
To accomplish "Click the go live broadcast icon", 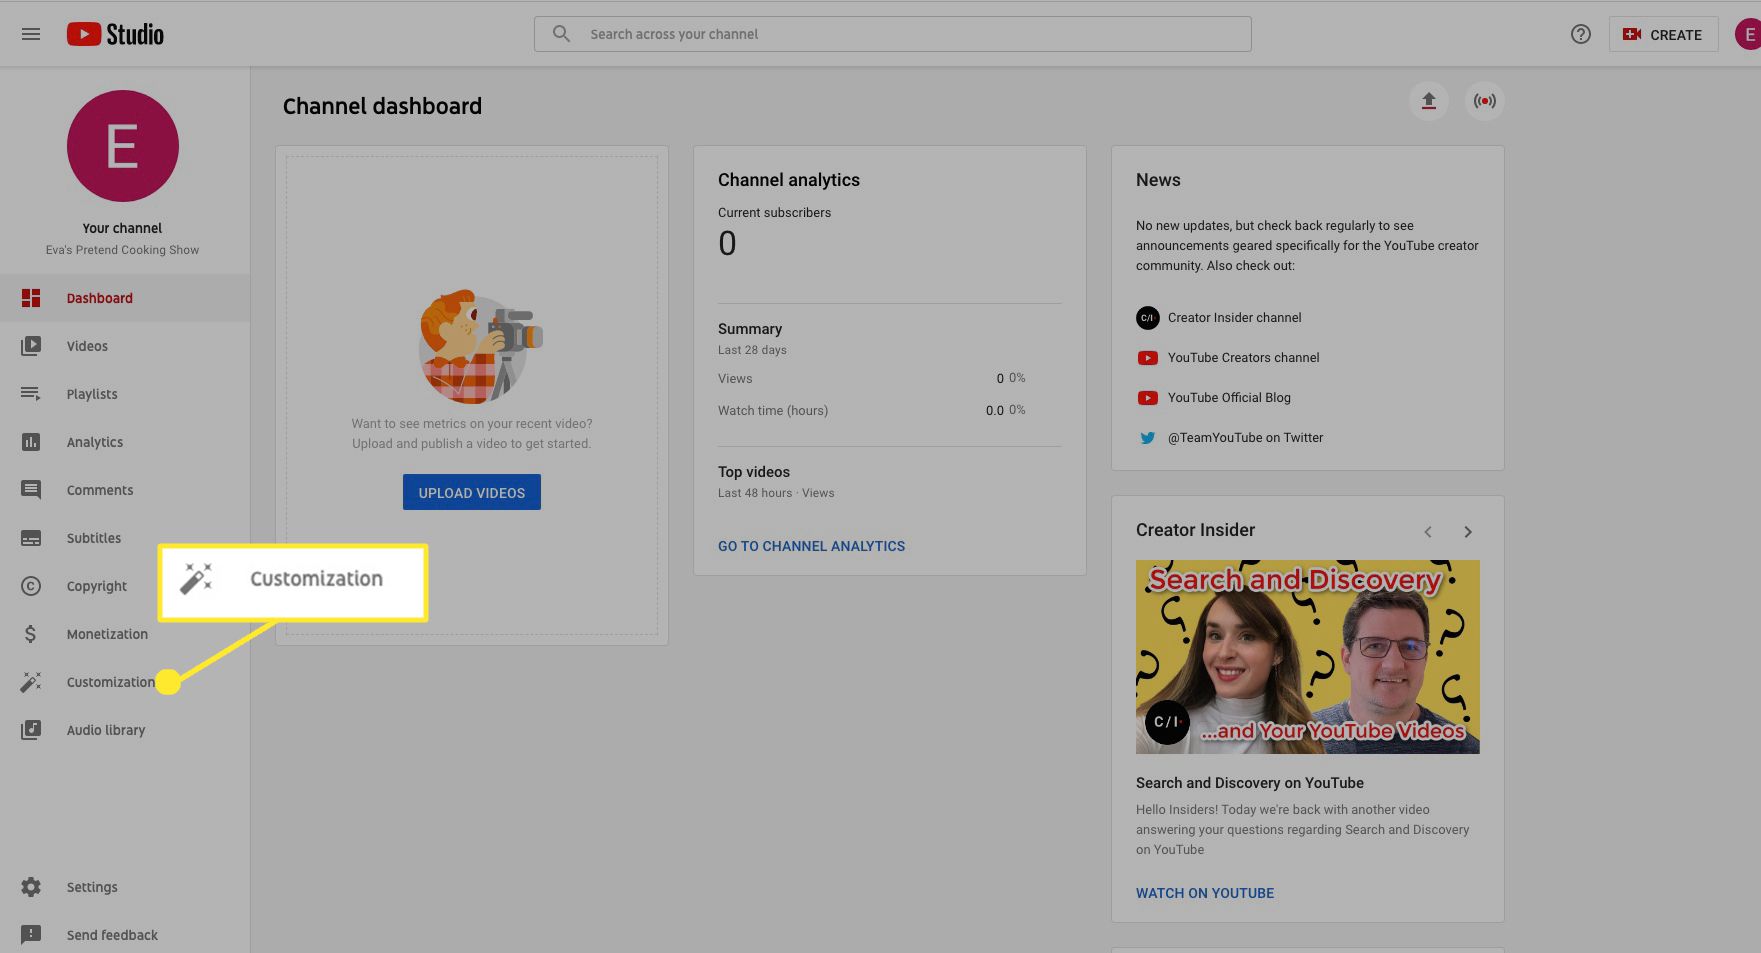I will (1485, 101).
